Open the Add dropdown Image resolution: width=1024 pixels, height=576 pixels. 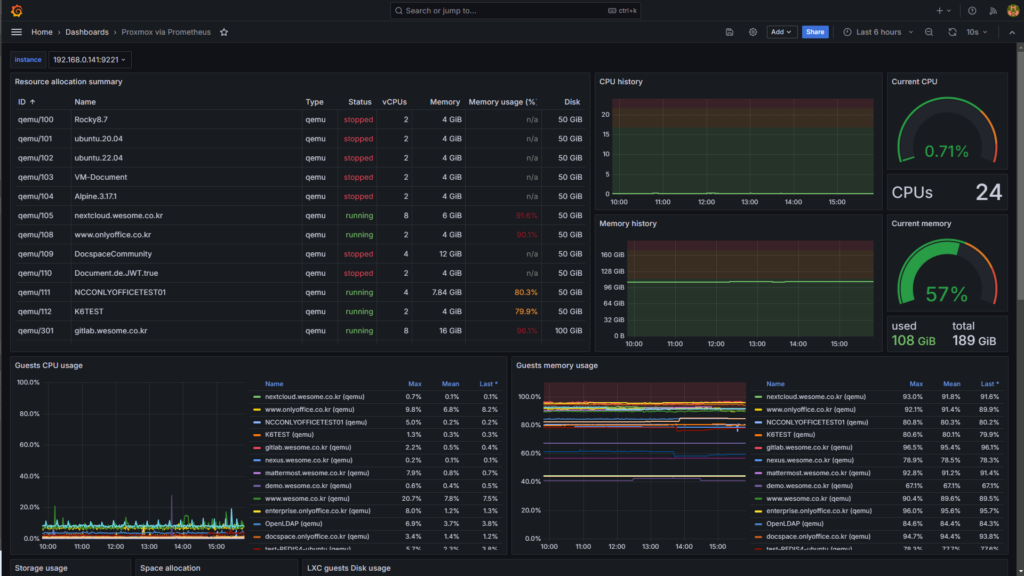tap(780, 32)
